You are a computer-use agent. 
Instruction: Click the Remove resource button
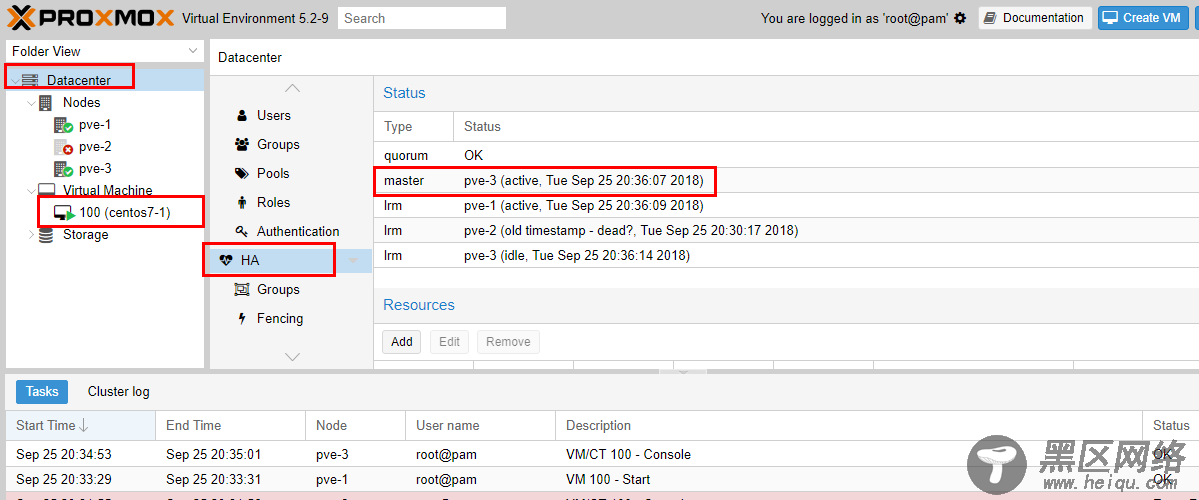(x=509, y=342)
